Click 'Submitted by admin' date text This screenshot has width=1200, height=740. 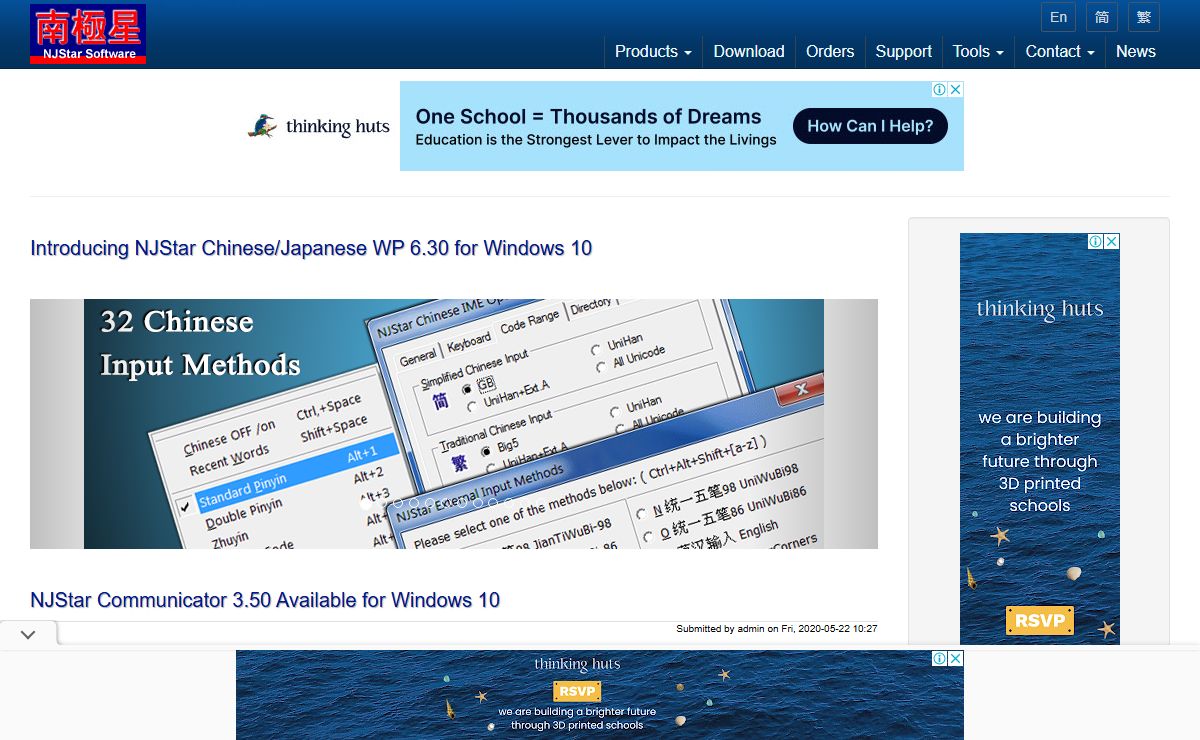[x=777, y=629]
